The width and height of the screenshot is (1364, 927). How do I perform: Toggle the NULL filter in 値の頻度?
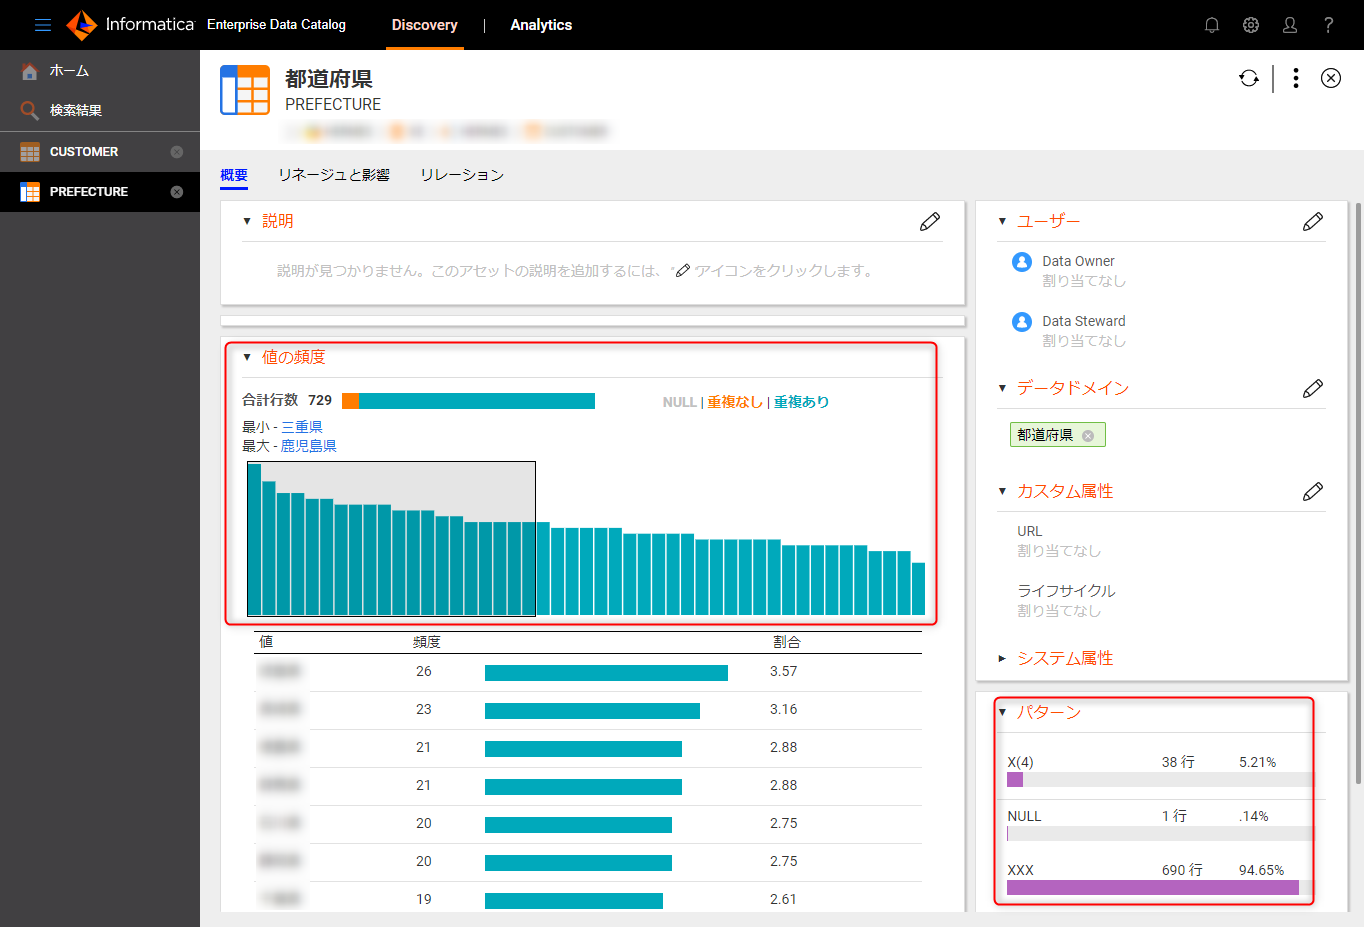point(679,402)
